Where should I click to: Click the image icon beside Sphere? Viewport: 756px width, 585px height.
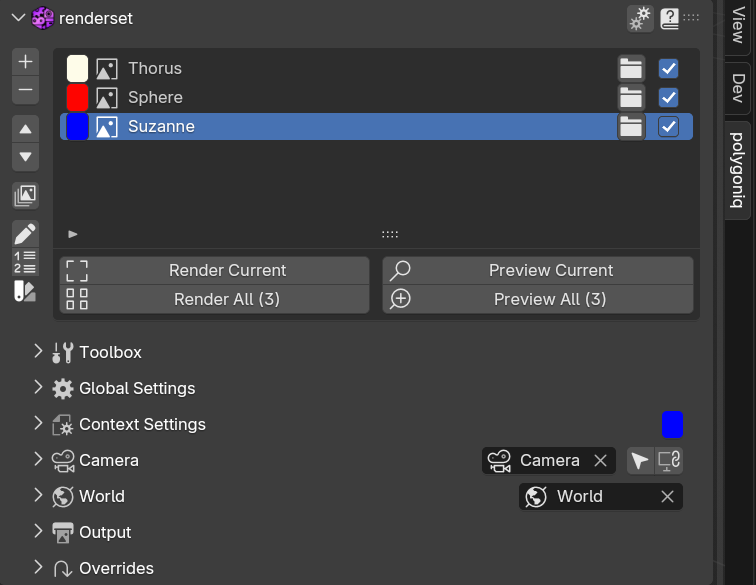coord(107,97)
